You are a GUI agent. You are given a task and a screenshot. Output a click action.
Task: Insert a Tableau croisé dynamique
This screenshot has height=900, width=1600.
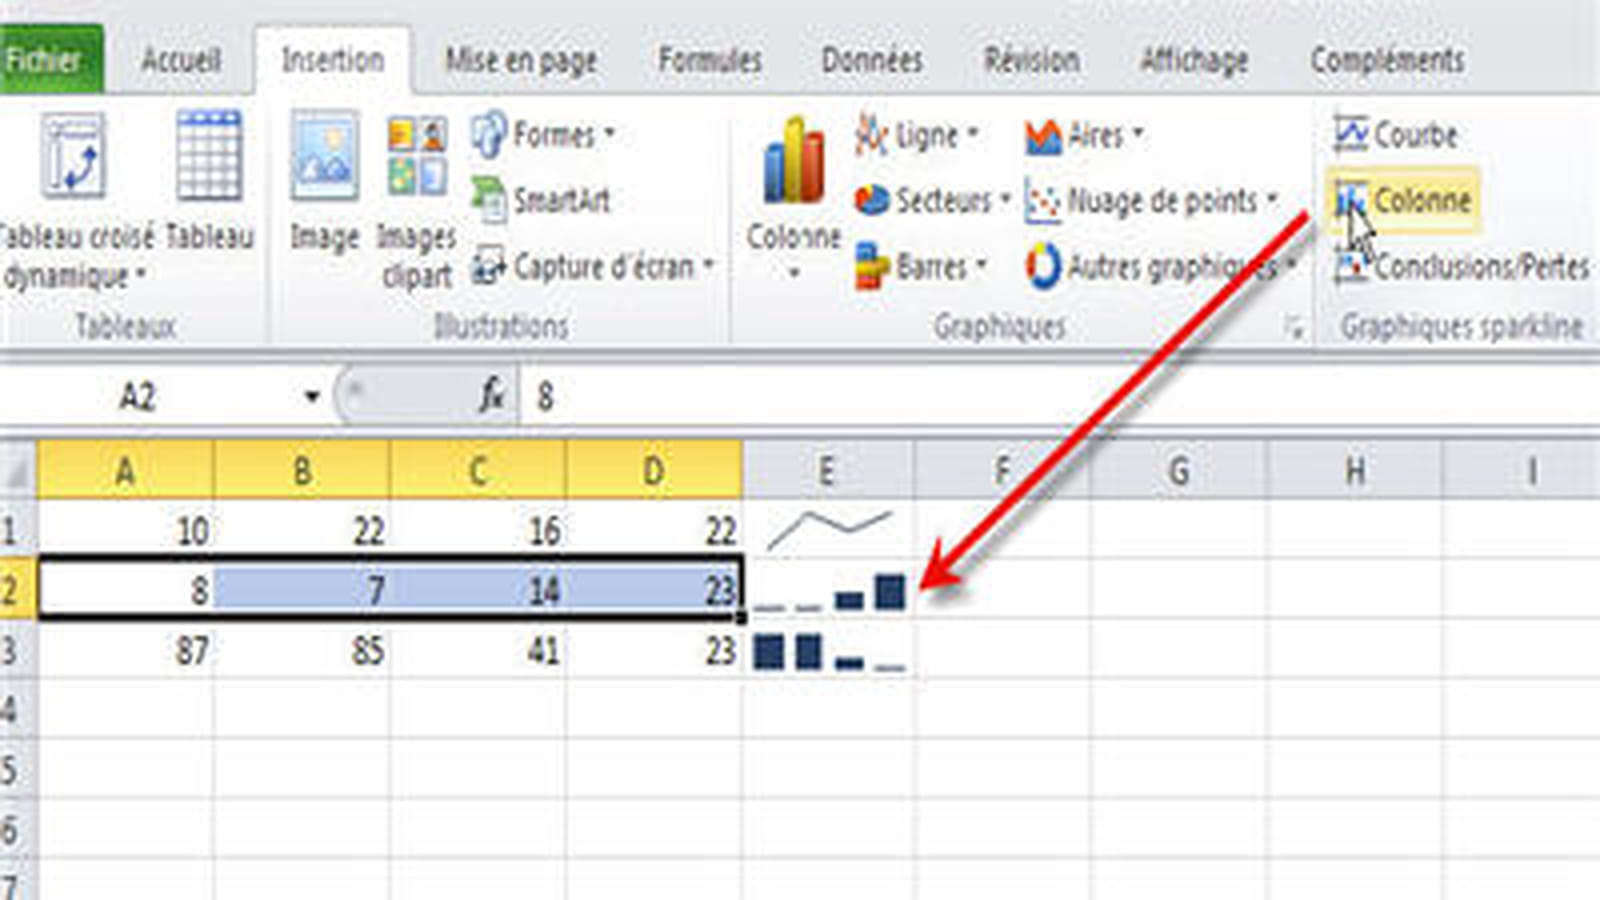75,200
